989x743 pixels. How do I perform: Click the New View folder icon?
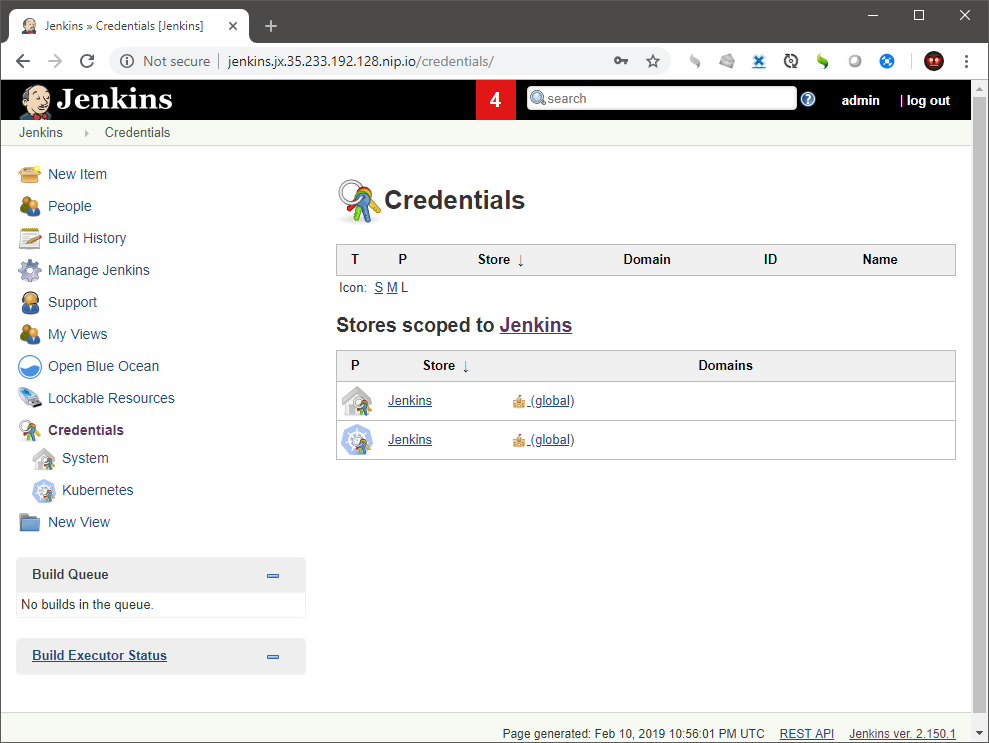click(30, 522)
